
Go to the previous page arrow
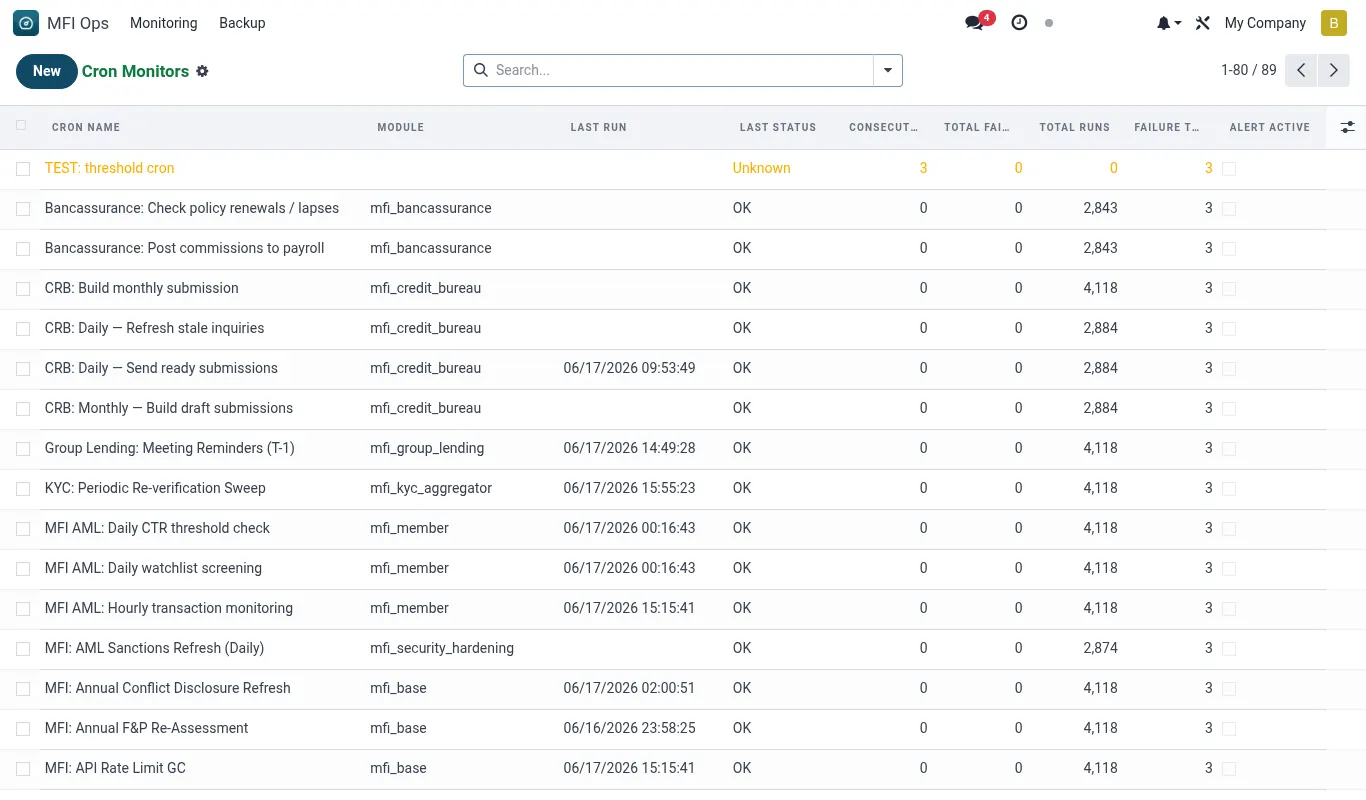click(1301, 70)
